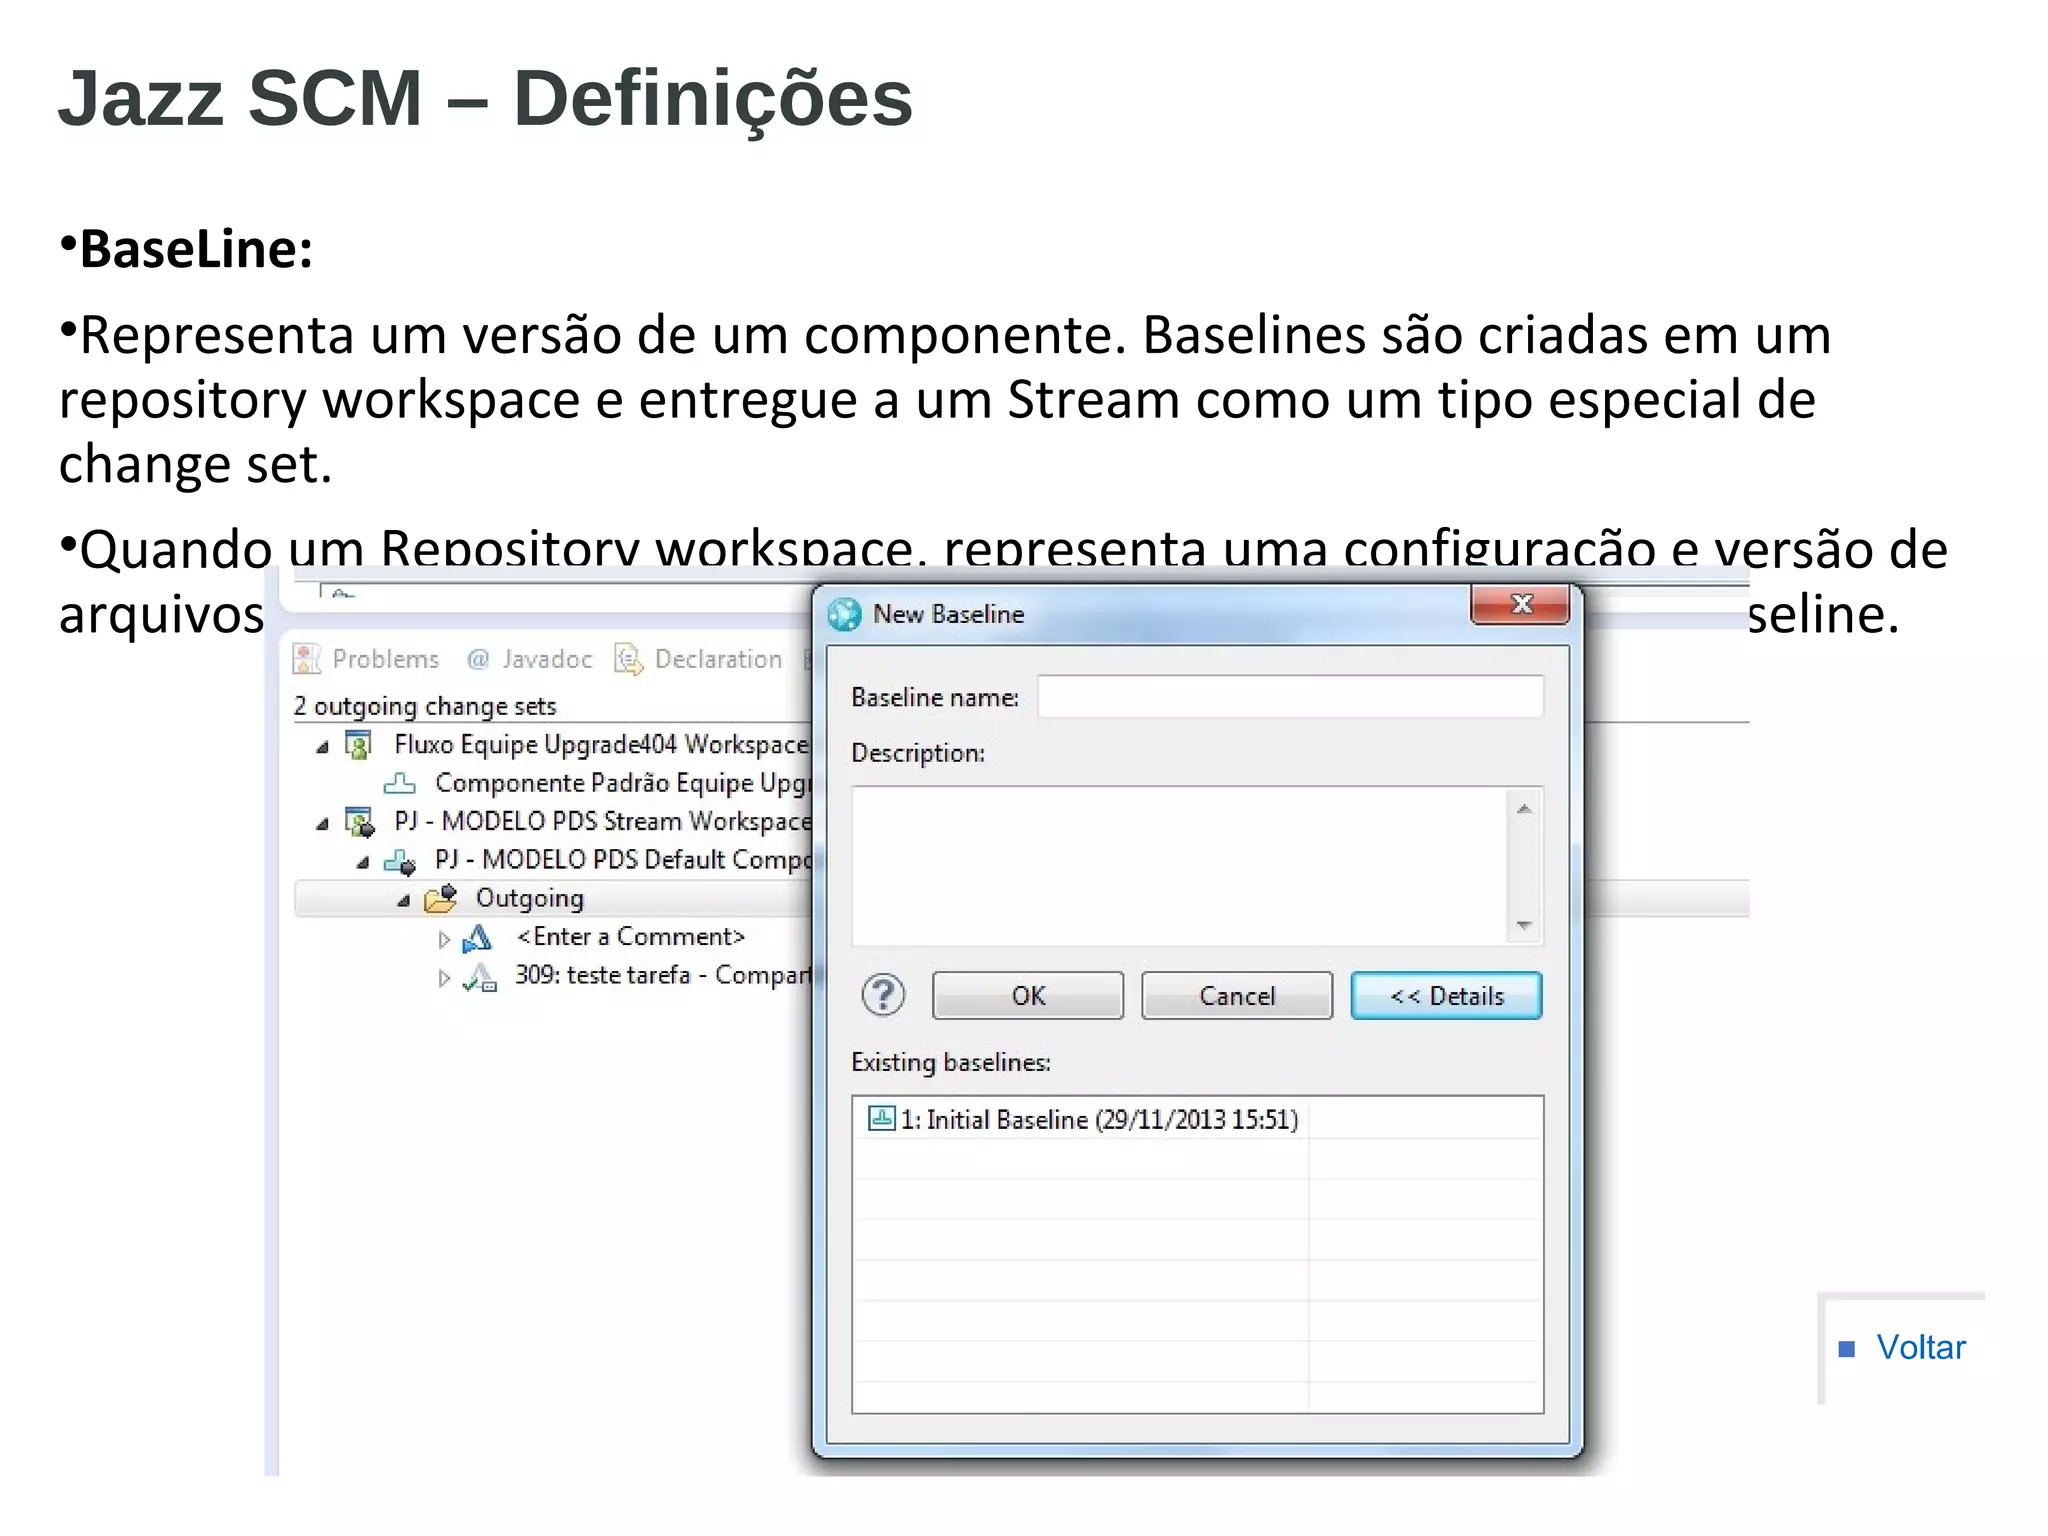Click the Problems tab icon

click(306, 659)
